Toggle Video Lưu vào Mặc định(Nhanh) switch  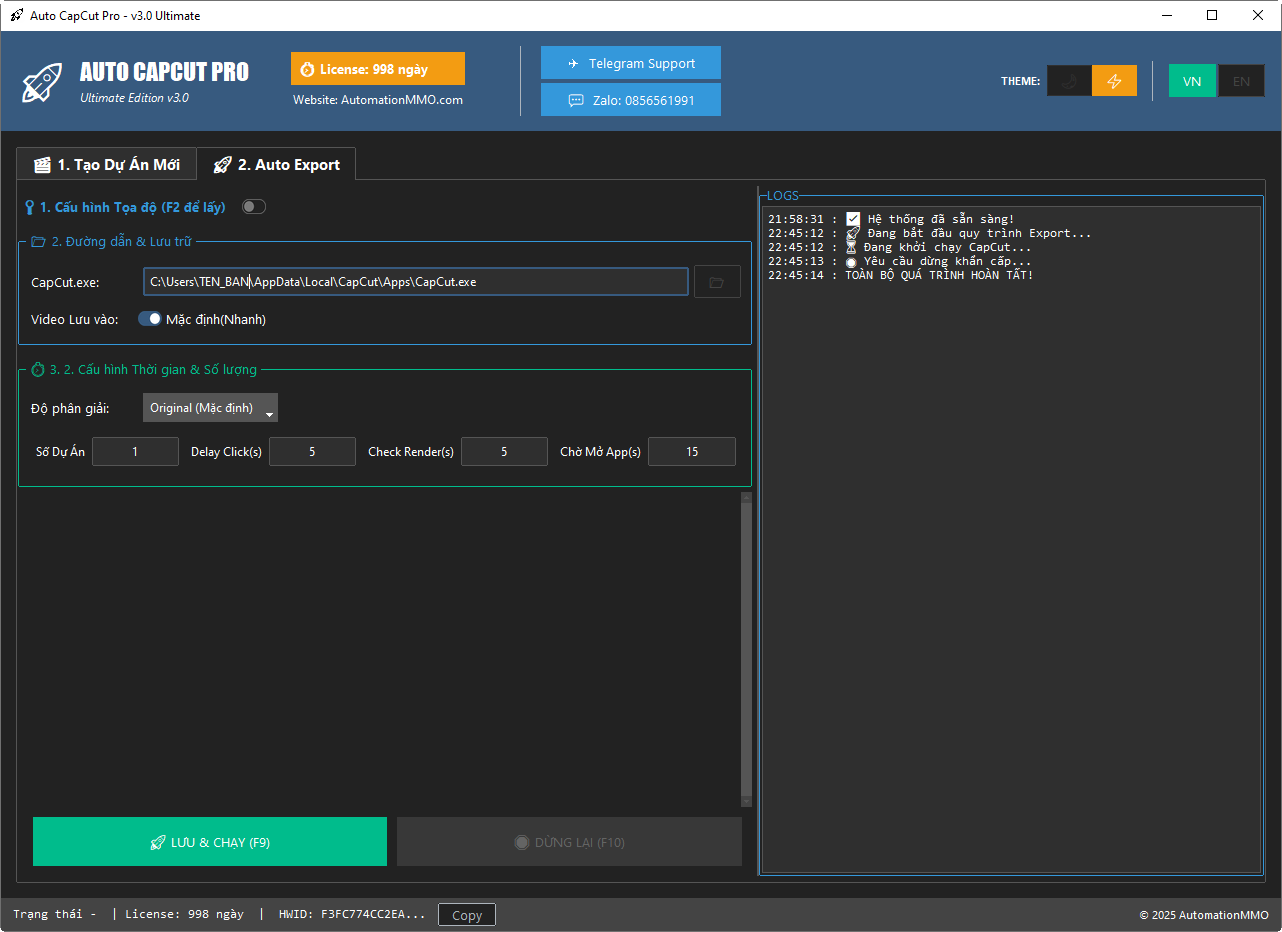pyautogui.click(x=150, y=319)
